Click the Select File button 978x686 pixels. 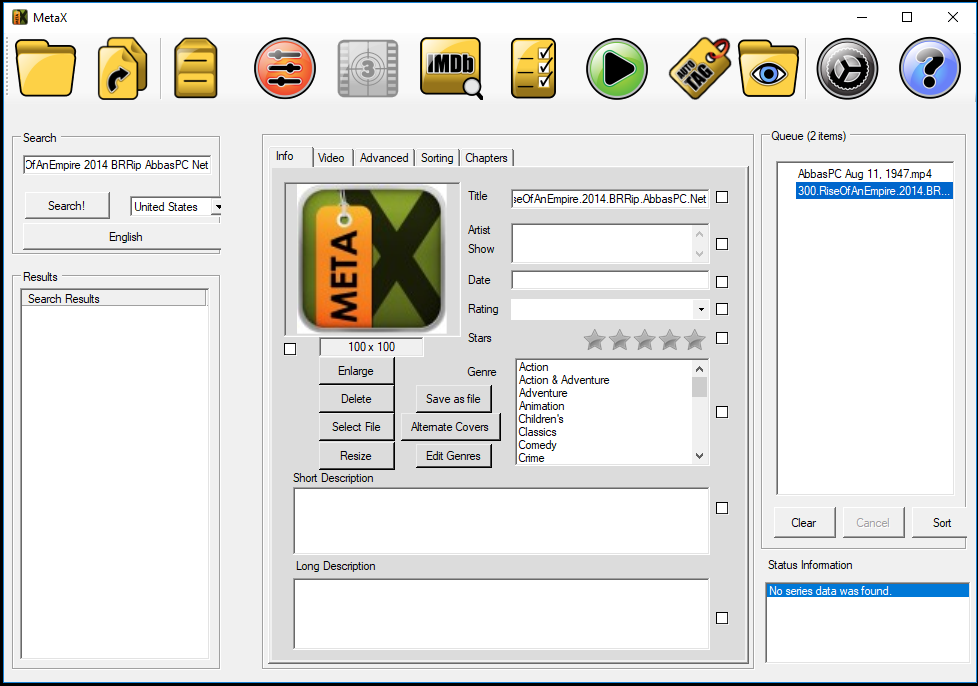[x=356, y=427]
